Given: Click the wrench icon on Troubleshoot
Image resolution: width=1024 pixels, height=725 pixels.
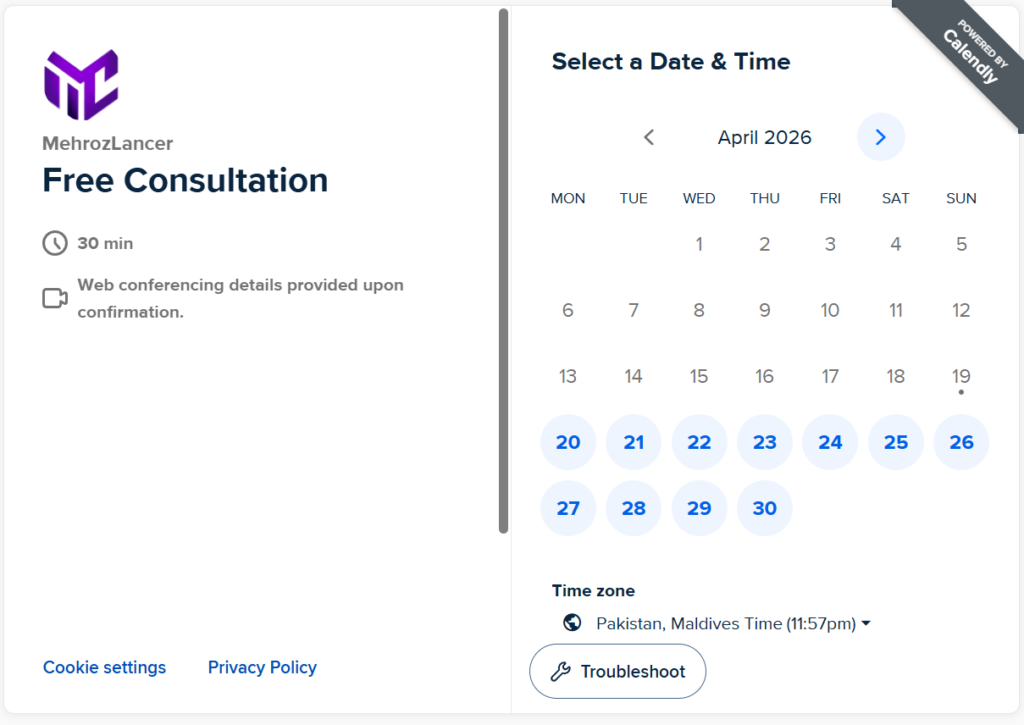Looking at the screenshot, I should [561, 671].
